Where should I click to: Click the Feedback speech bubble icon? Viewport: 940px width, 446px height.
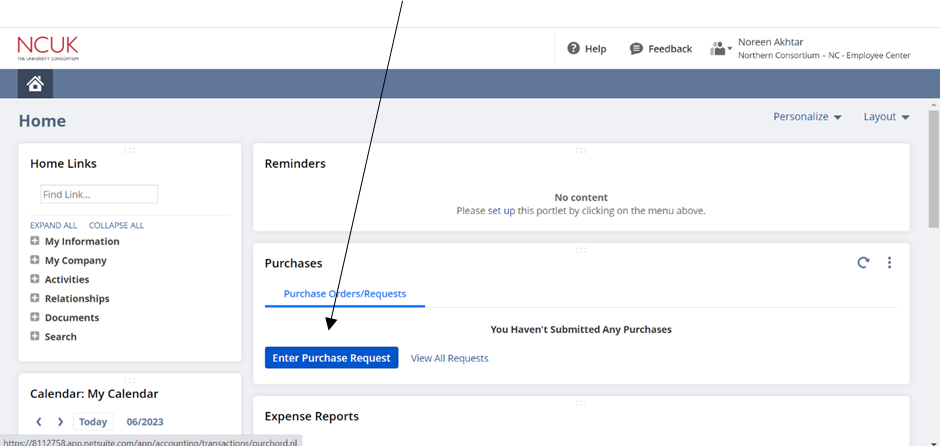click(x=636, y=48)
